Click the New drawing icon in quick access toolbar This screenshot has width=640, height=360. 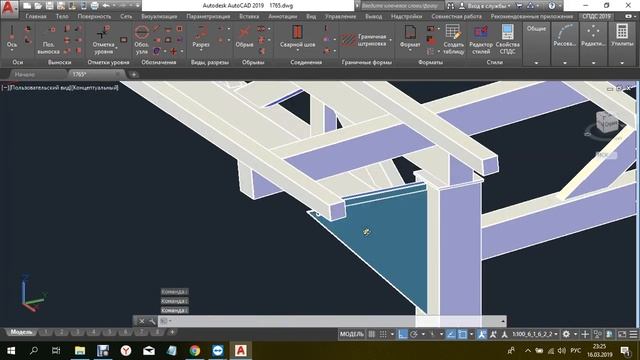(x=27, y=6)
